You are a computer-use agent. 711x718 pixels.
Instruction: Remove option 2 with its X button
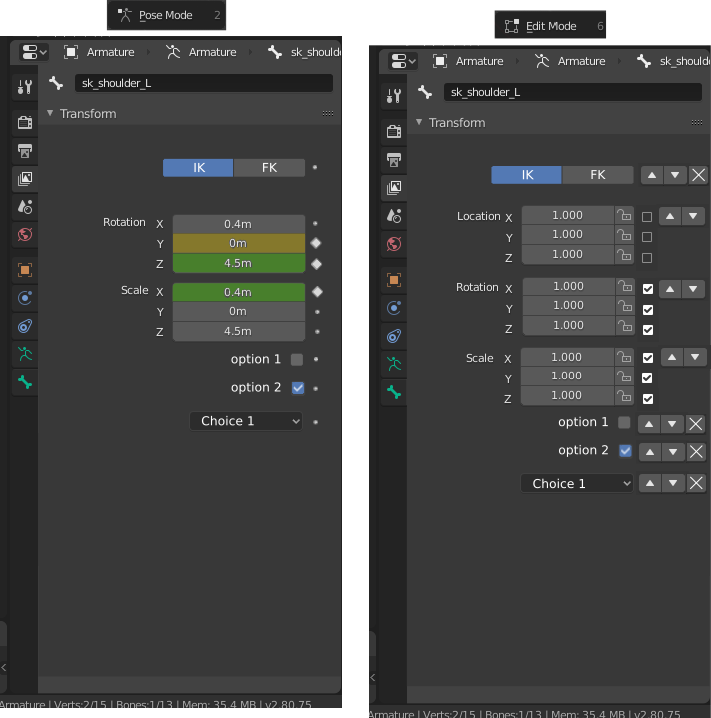tap(696, 452)
